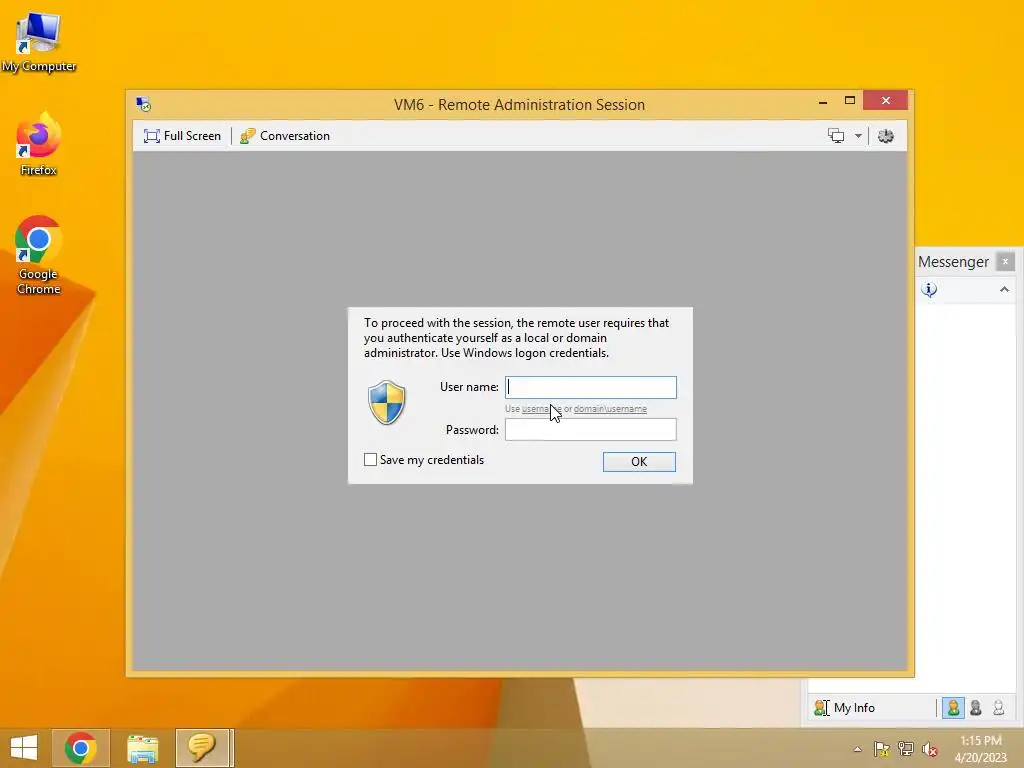Open the taskbar clock and date
1024x768 pixels.
pyautogui.click(x=980, y=749)
